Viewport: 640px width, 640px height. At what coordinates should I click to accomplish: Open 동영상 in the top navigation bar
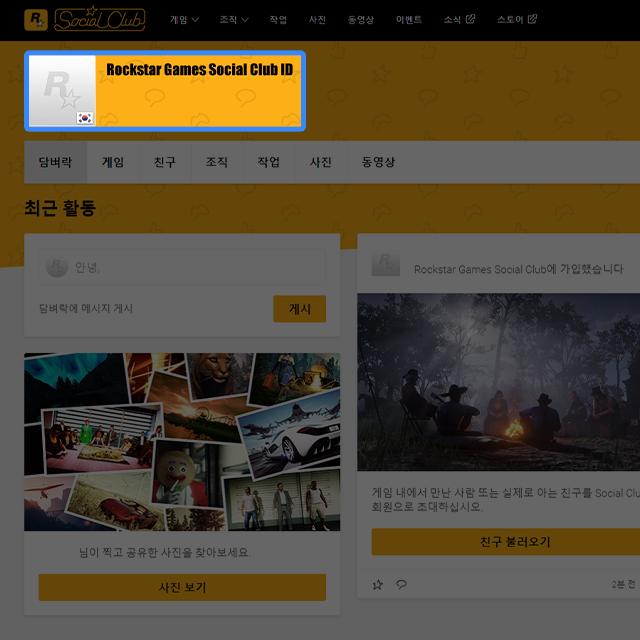(360, 20)
